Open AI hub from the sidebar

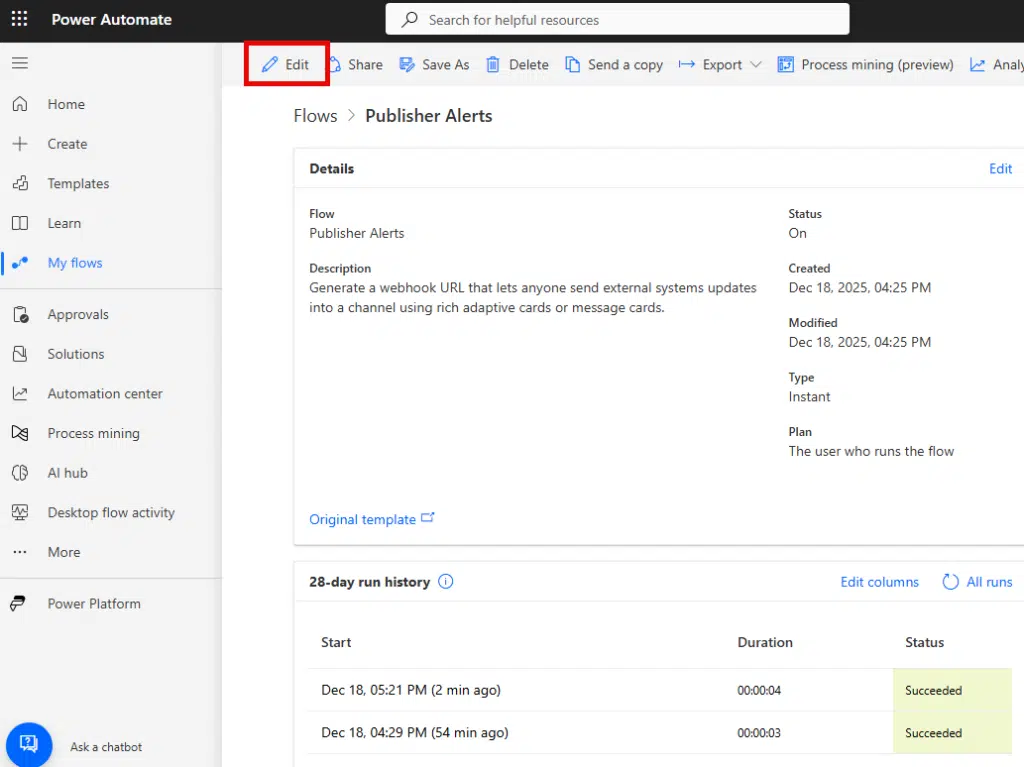pyautogui.click(x=67, y=472)
